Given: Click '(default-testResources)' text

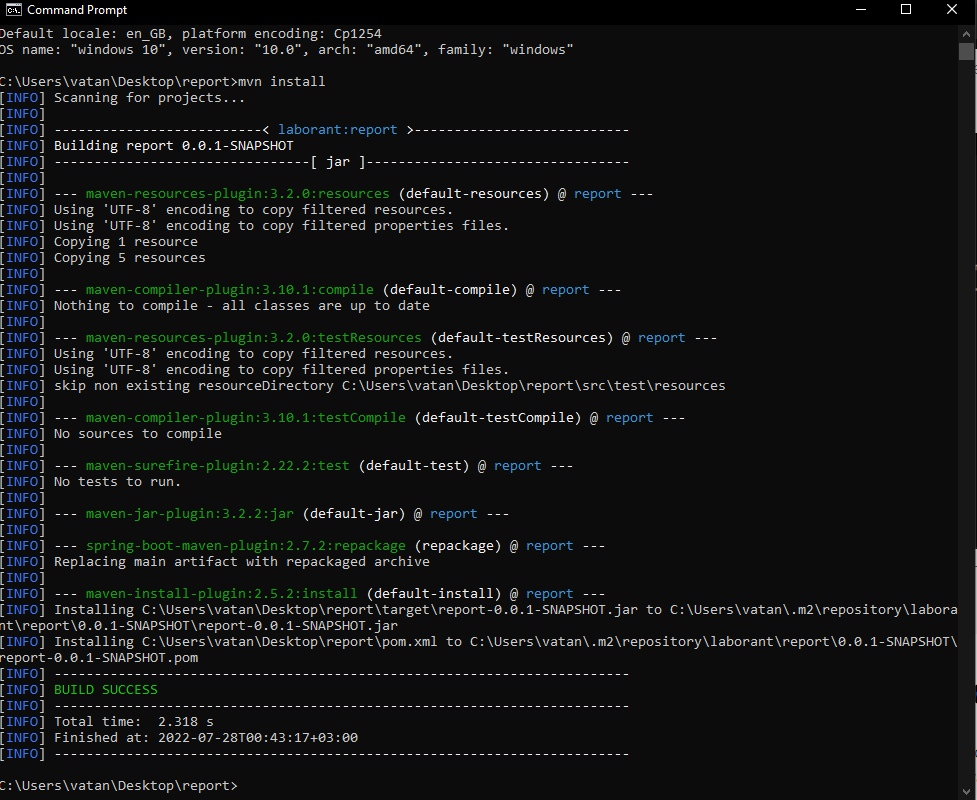Looking at the screenshot, I should point(522,338).
